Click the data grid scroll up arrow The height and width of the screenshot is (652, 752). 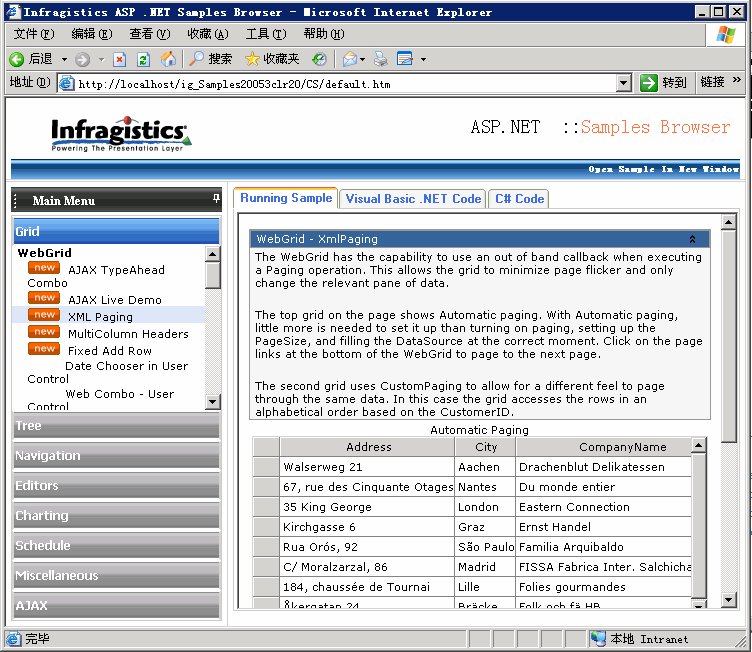pos(699,445)
